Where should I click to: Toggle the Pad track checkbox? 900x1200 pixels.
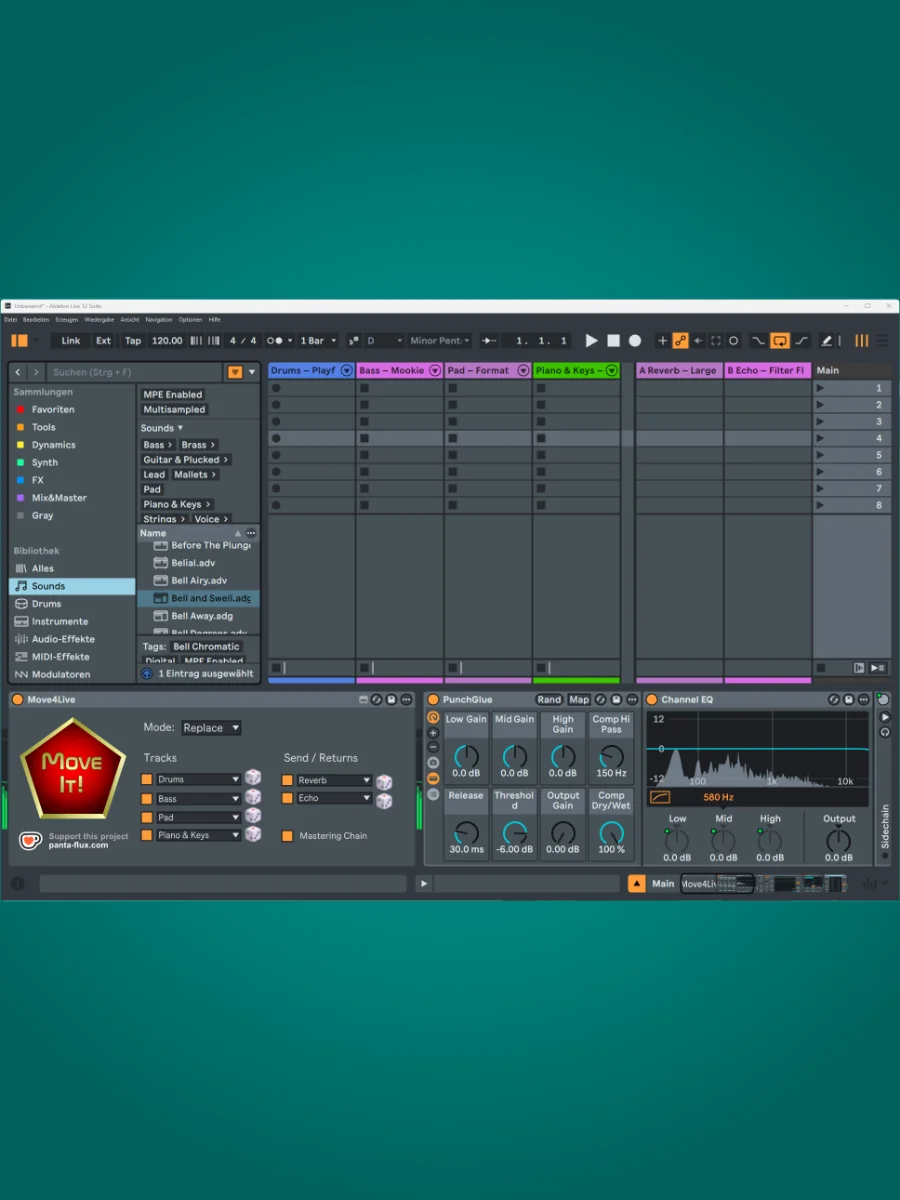[147, 817]
